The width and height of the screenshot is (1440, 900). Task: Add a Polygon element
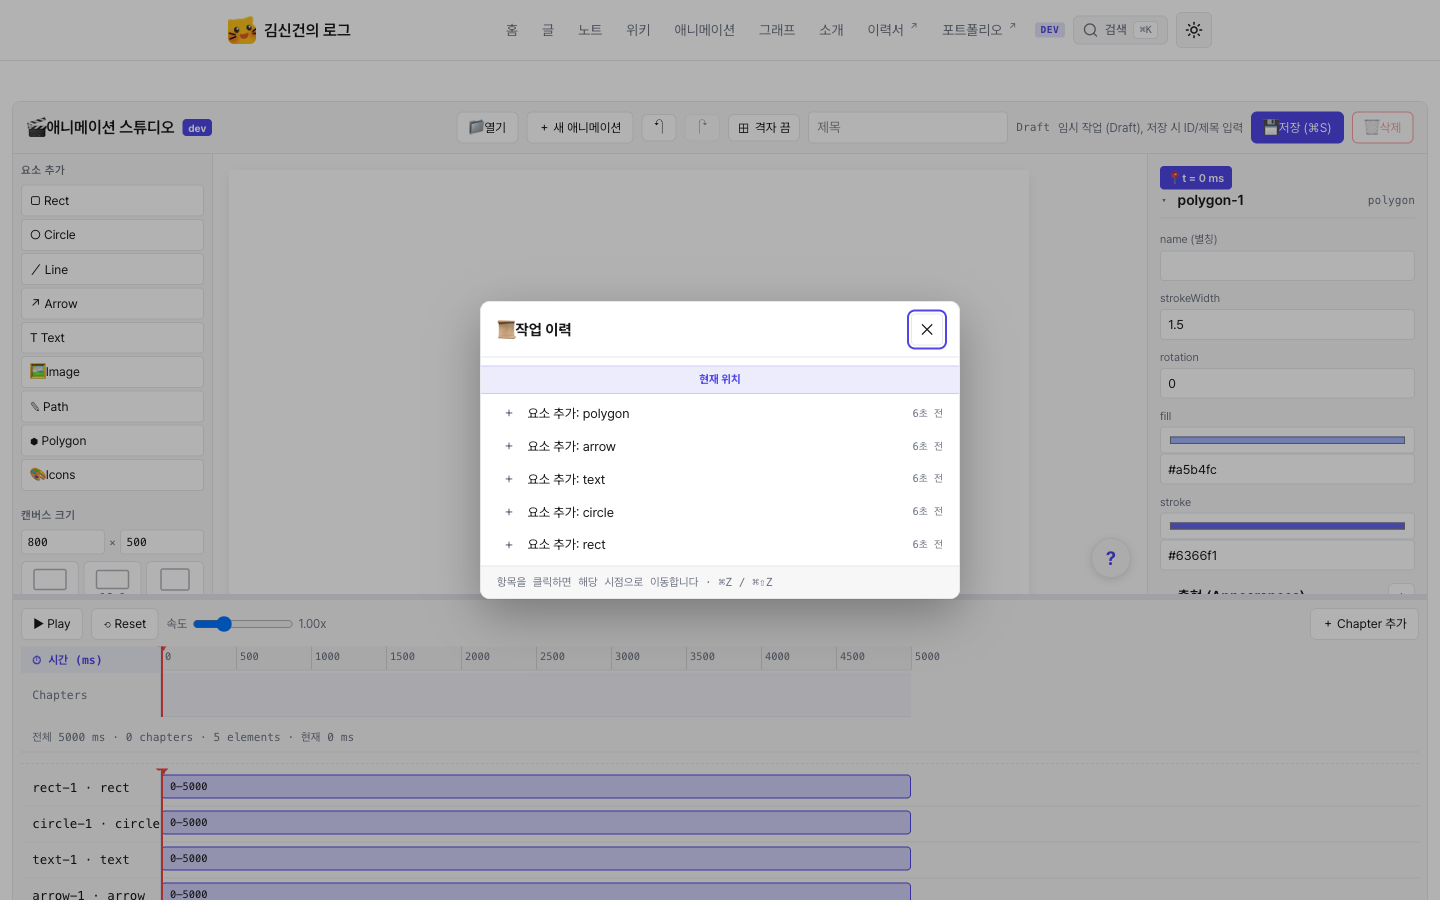tap(112, 441)
